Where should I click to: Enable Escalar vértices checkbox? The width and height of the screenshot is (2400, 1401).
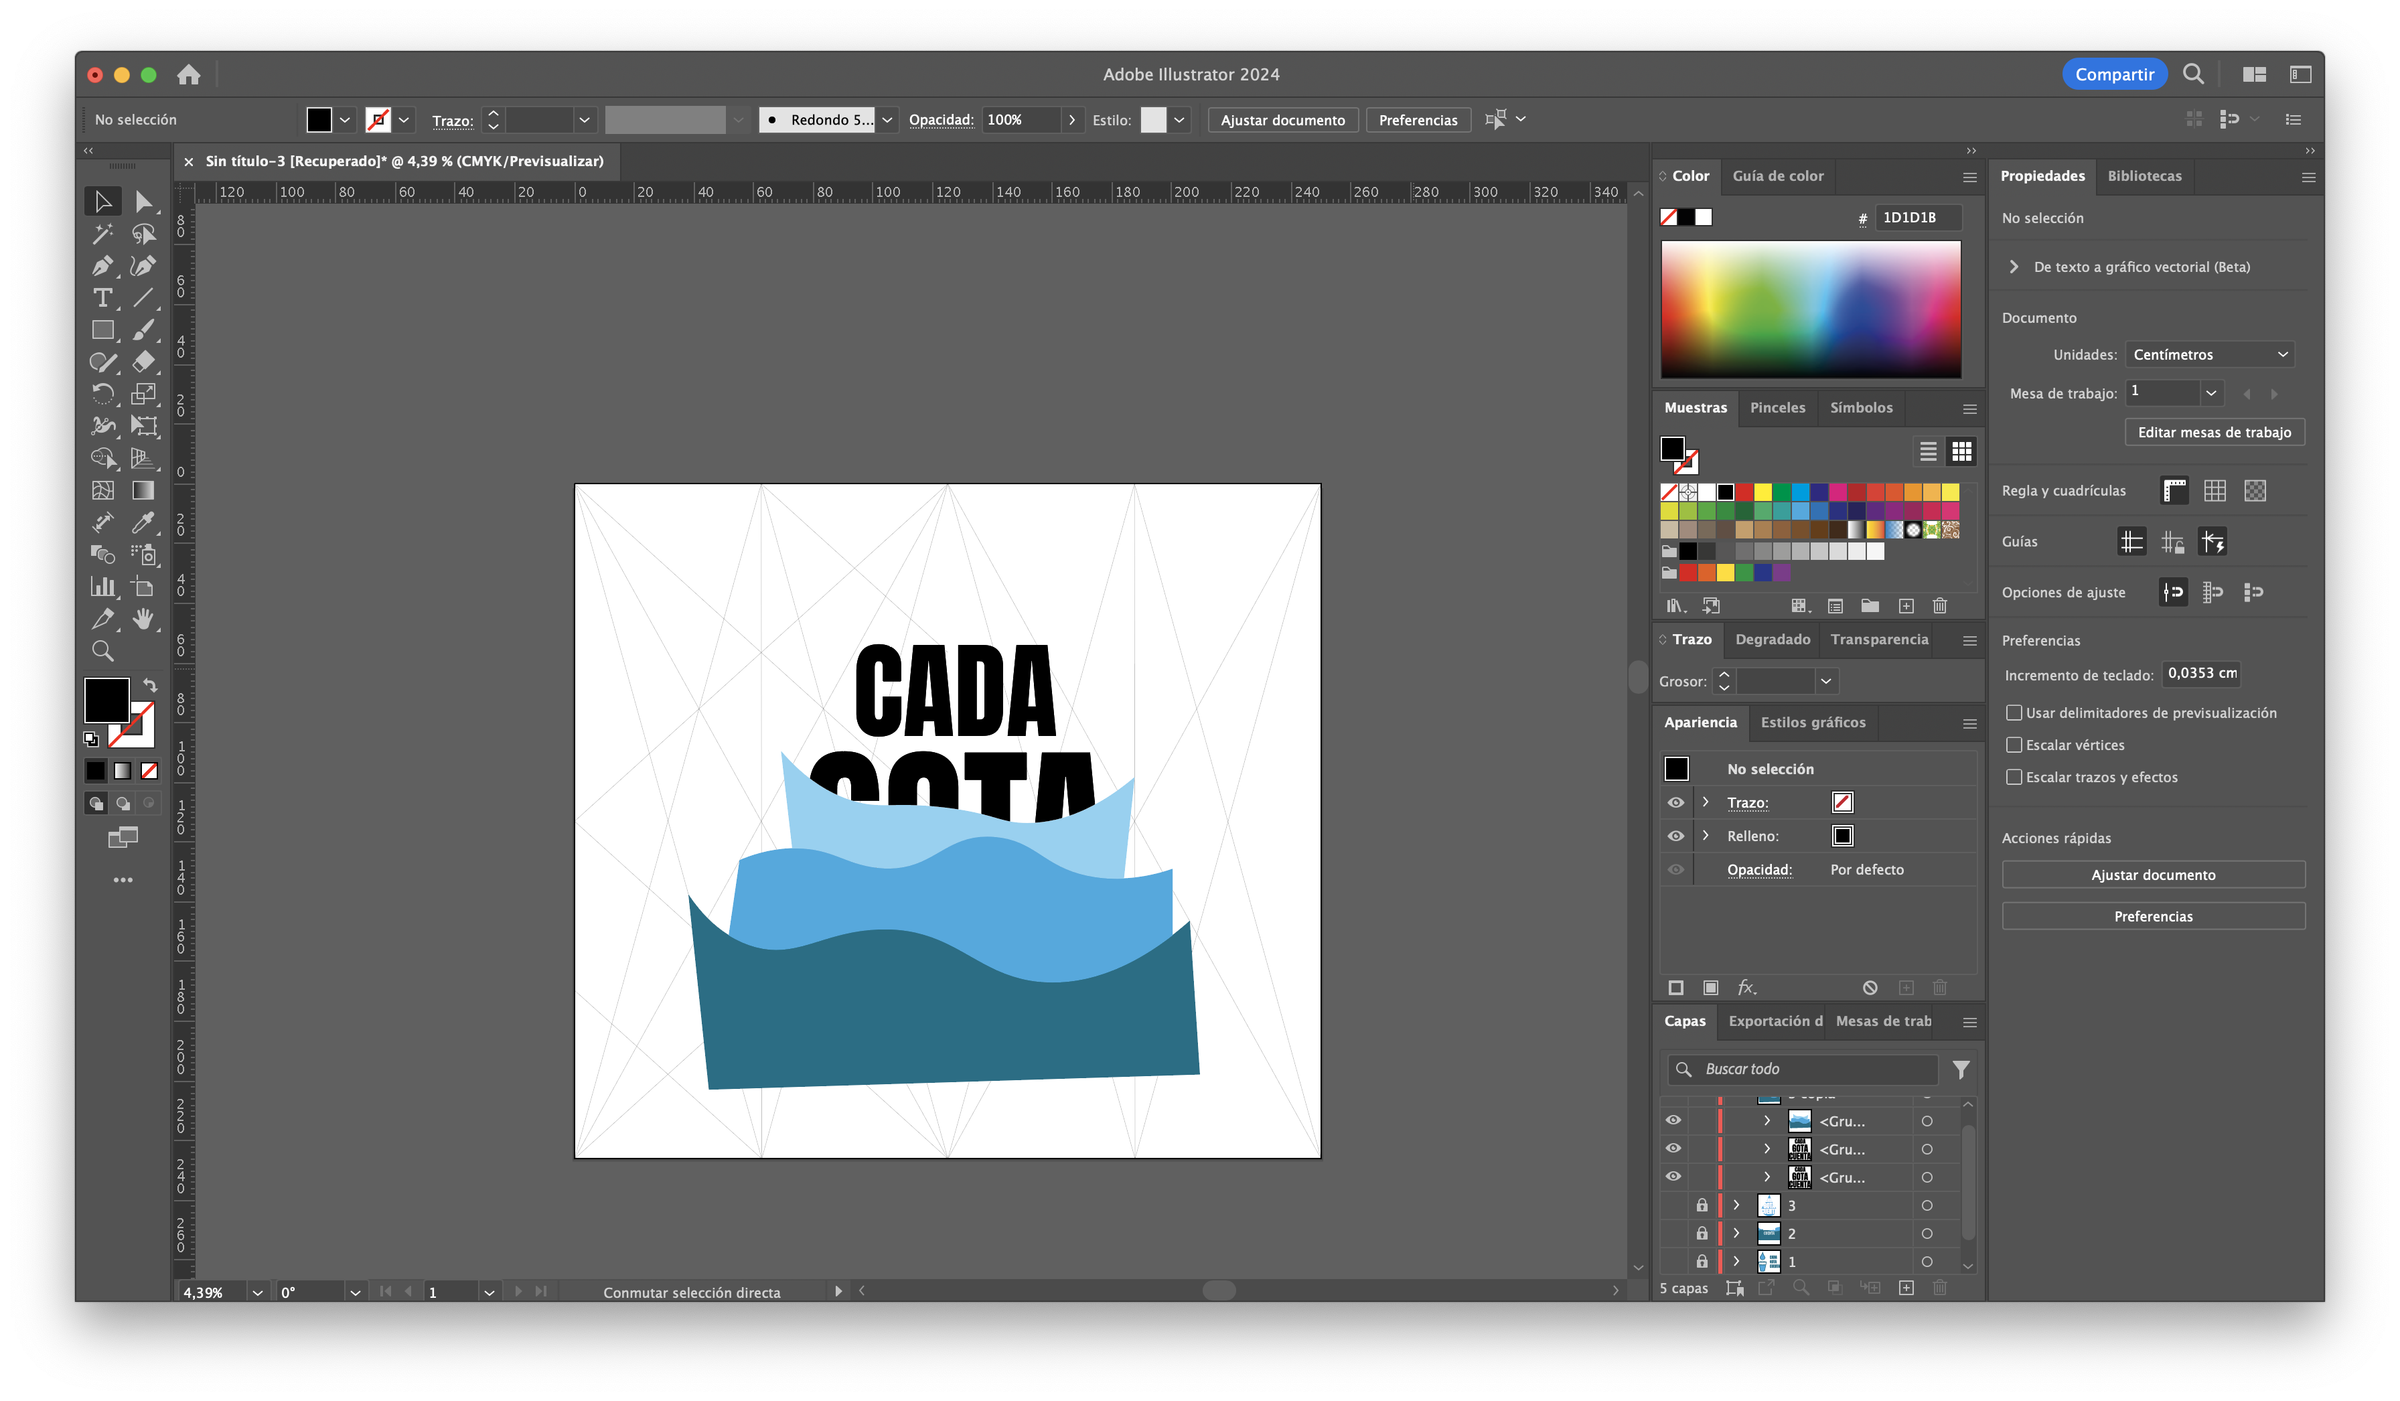tap(2014, 745)
